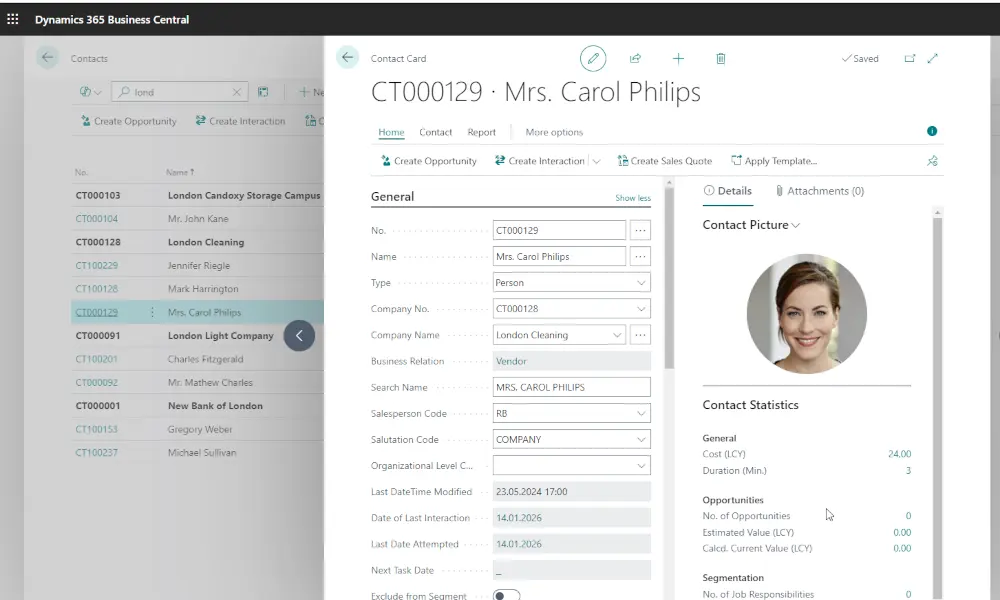Open the Organizational Level Code dropdown
The height and width of the screenshot is (600, 1000).
coord(641,465)
